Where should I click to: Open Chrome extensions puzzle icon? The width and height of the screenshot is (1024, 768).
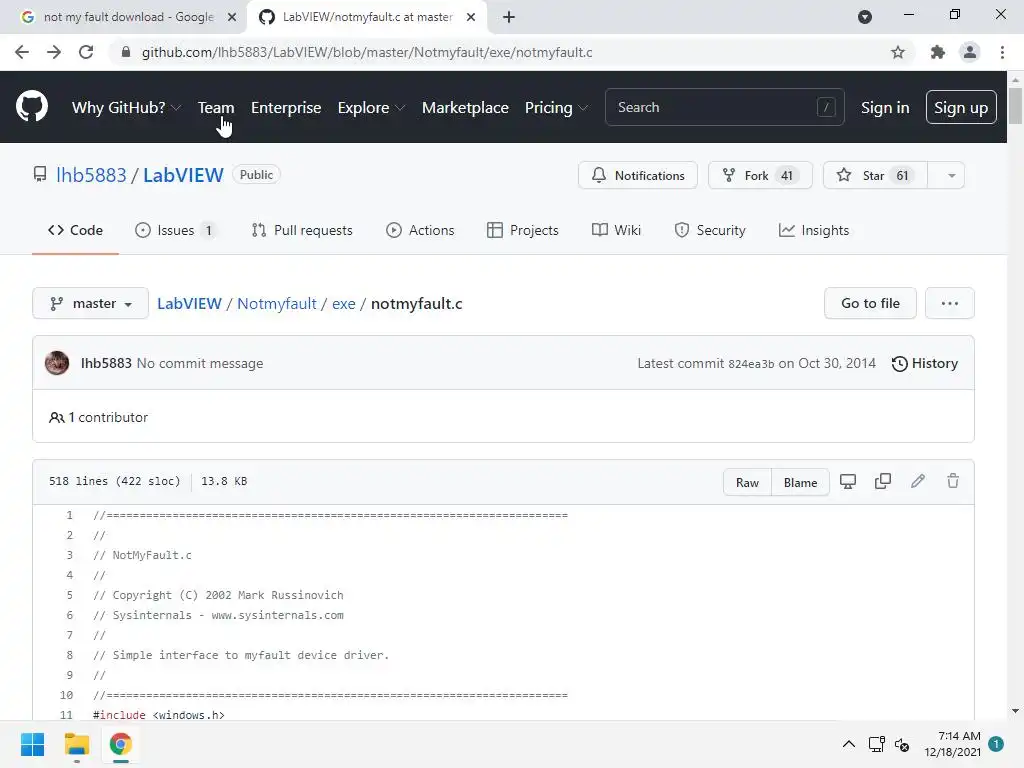pos(938,52)
